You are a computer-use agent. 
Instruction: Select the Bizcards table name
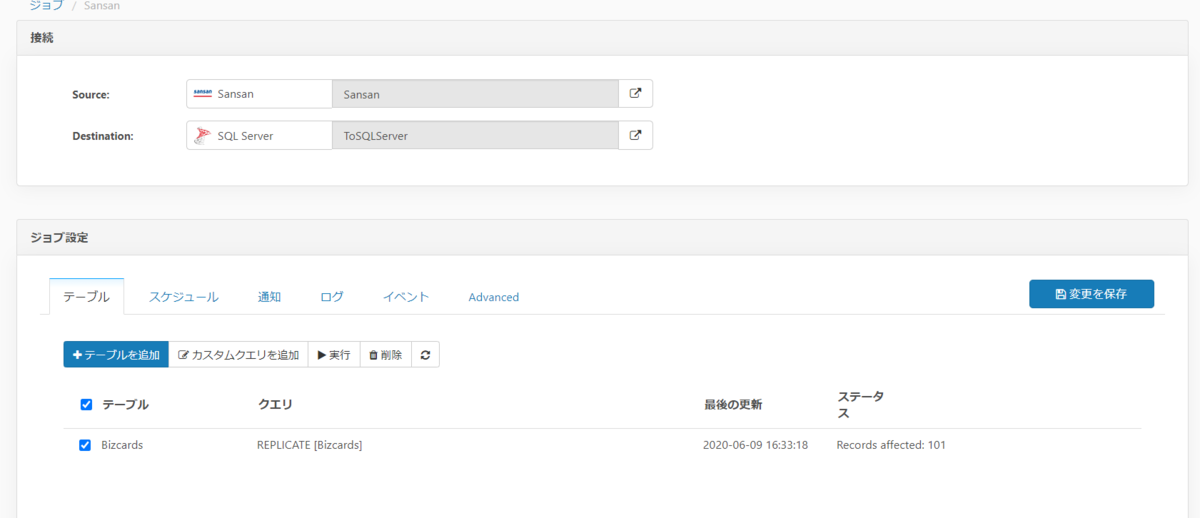point(122,445)
